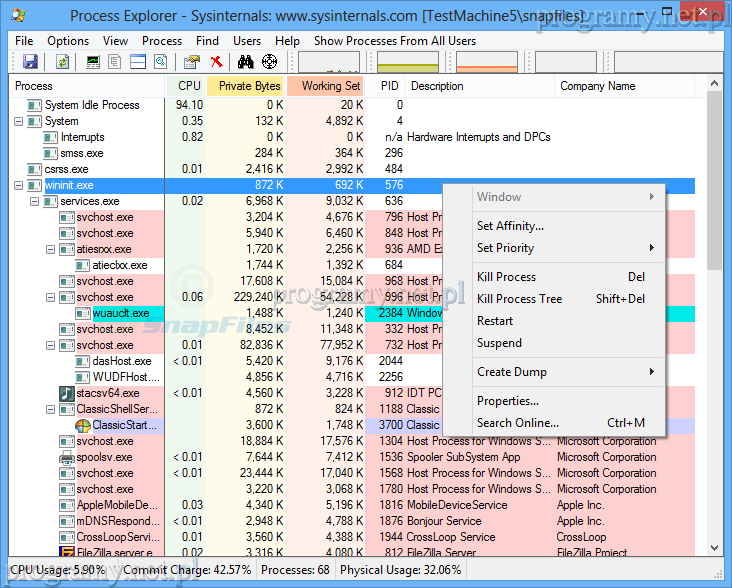732x588 pixels.
Task: Choose Kill Process Tree from context menu
Action: point(519,299)
